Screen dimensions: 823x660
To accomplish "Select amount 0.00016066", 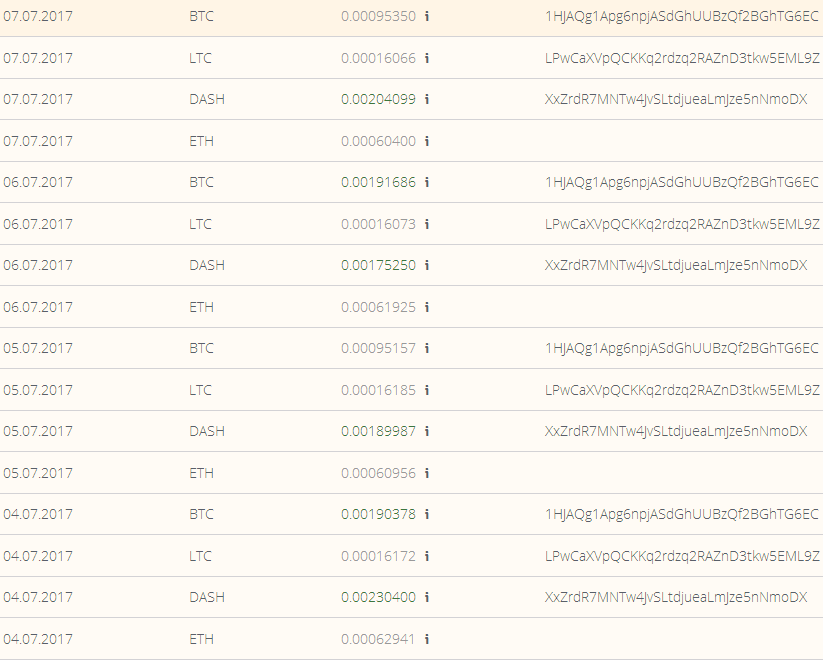I will [378, 58].
